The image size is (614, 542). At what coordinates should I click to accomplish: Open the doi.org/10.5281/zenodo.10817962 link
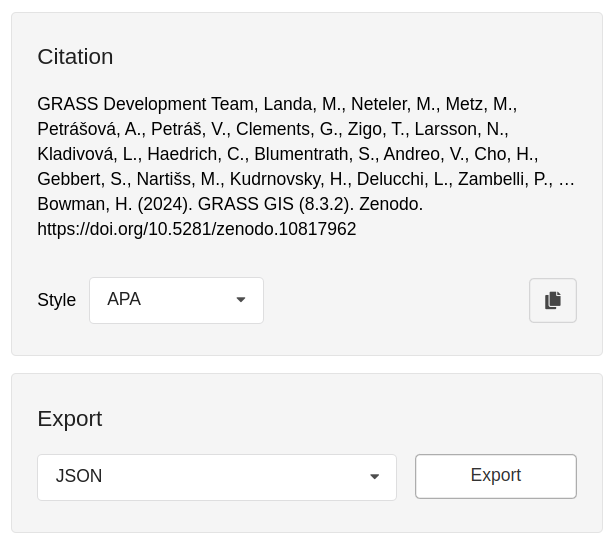click(x=197, y=229)
